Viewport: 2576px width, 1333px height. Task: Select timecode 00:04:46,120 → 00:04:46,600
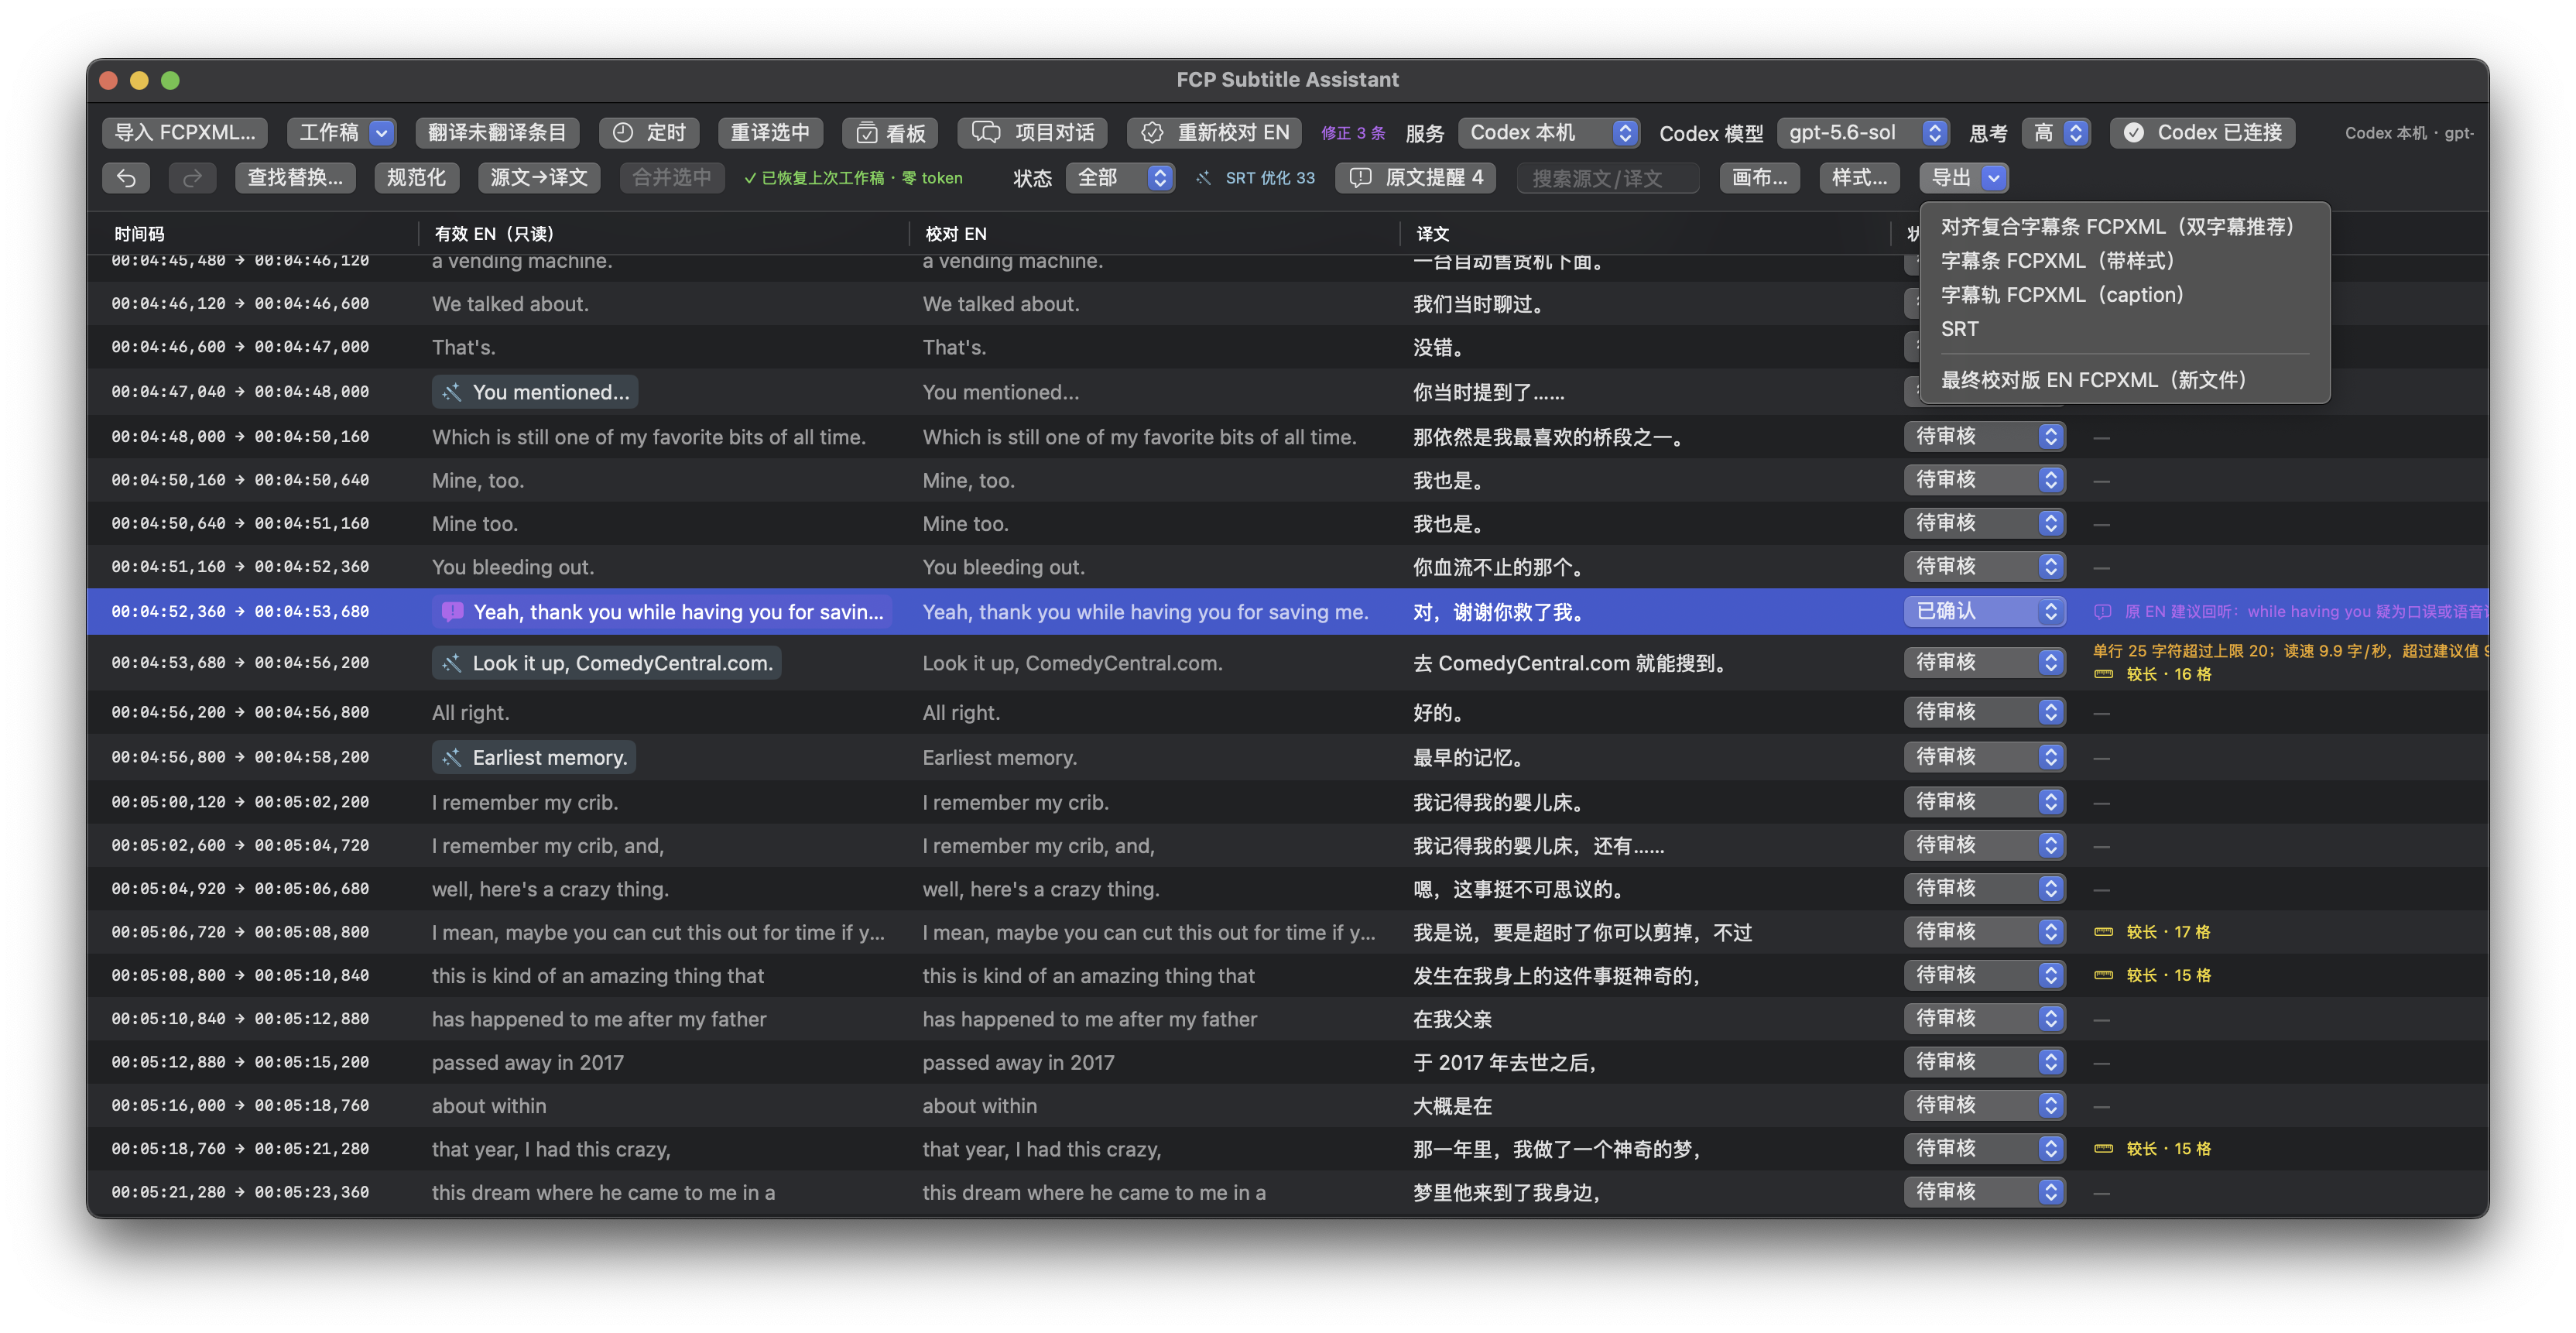240,303
